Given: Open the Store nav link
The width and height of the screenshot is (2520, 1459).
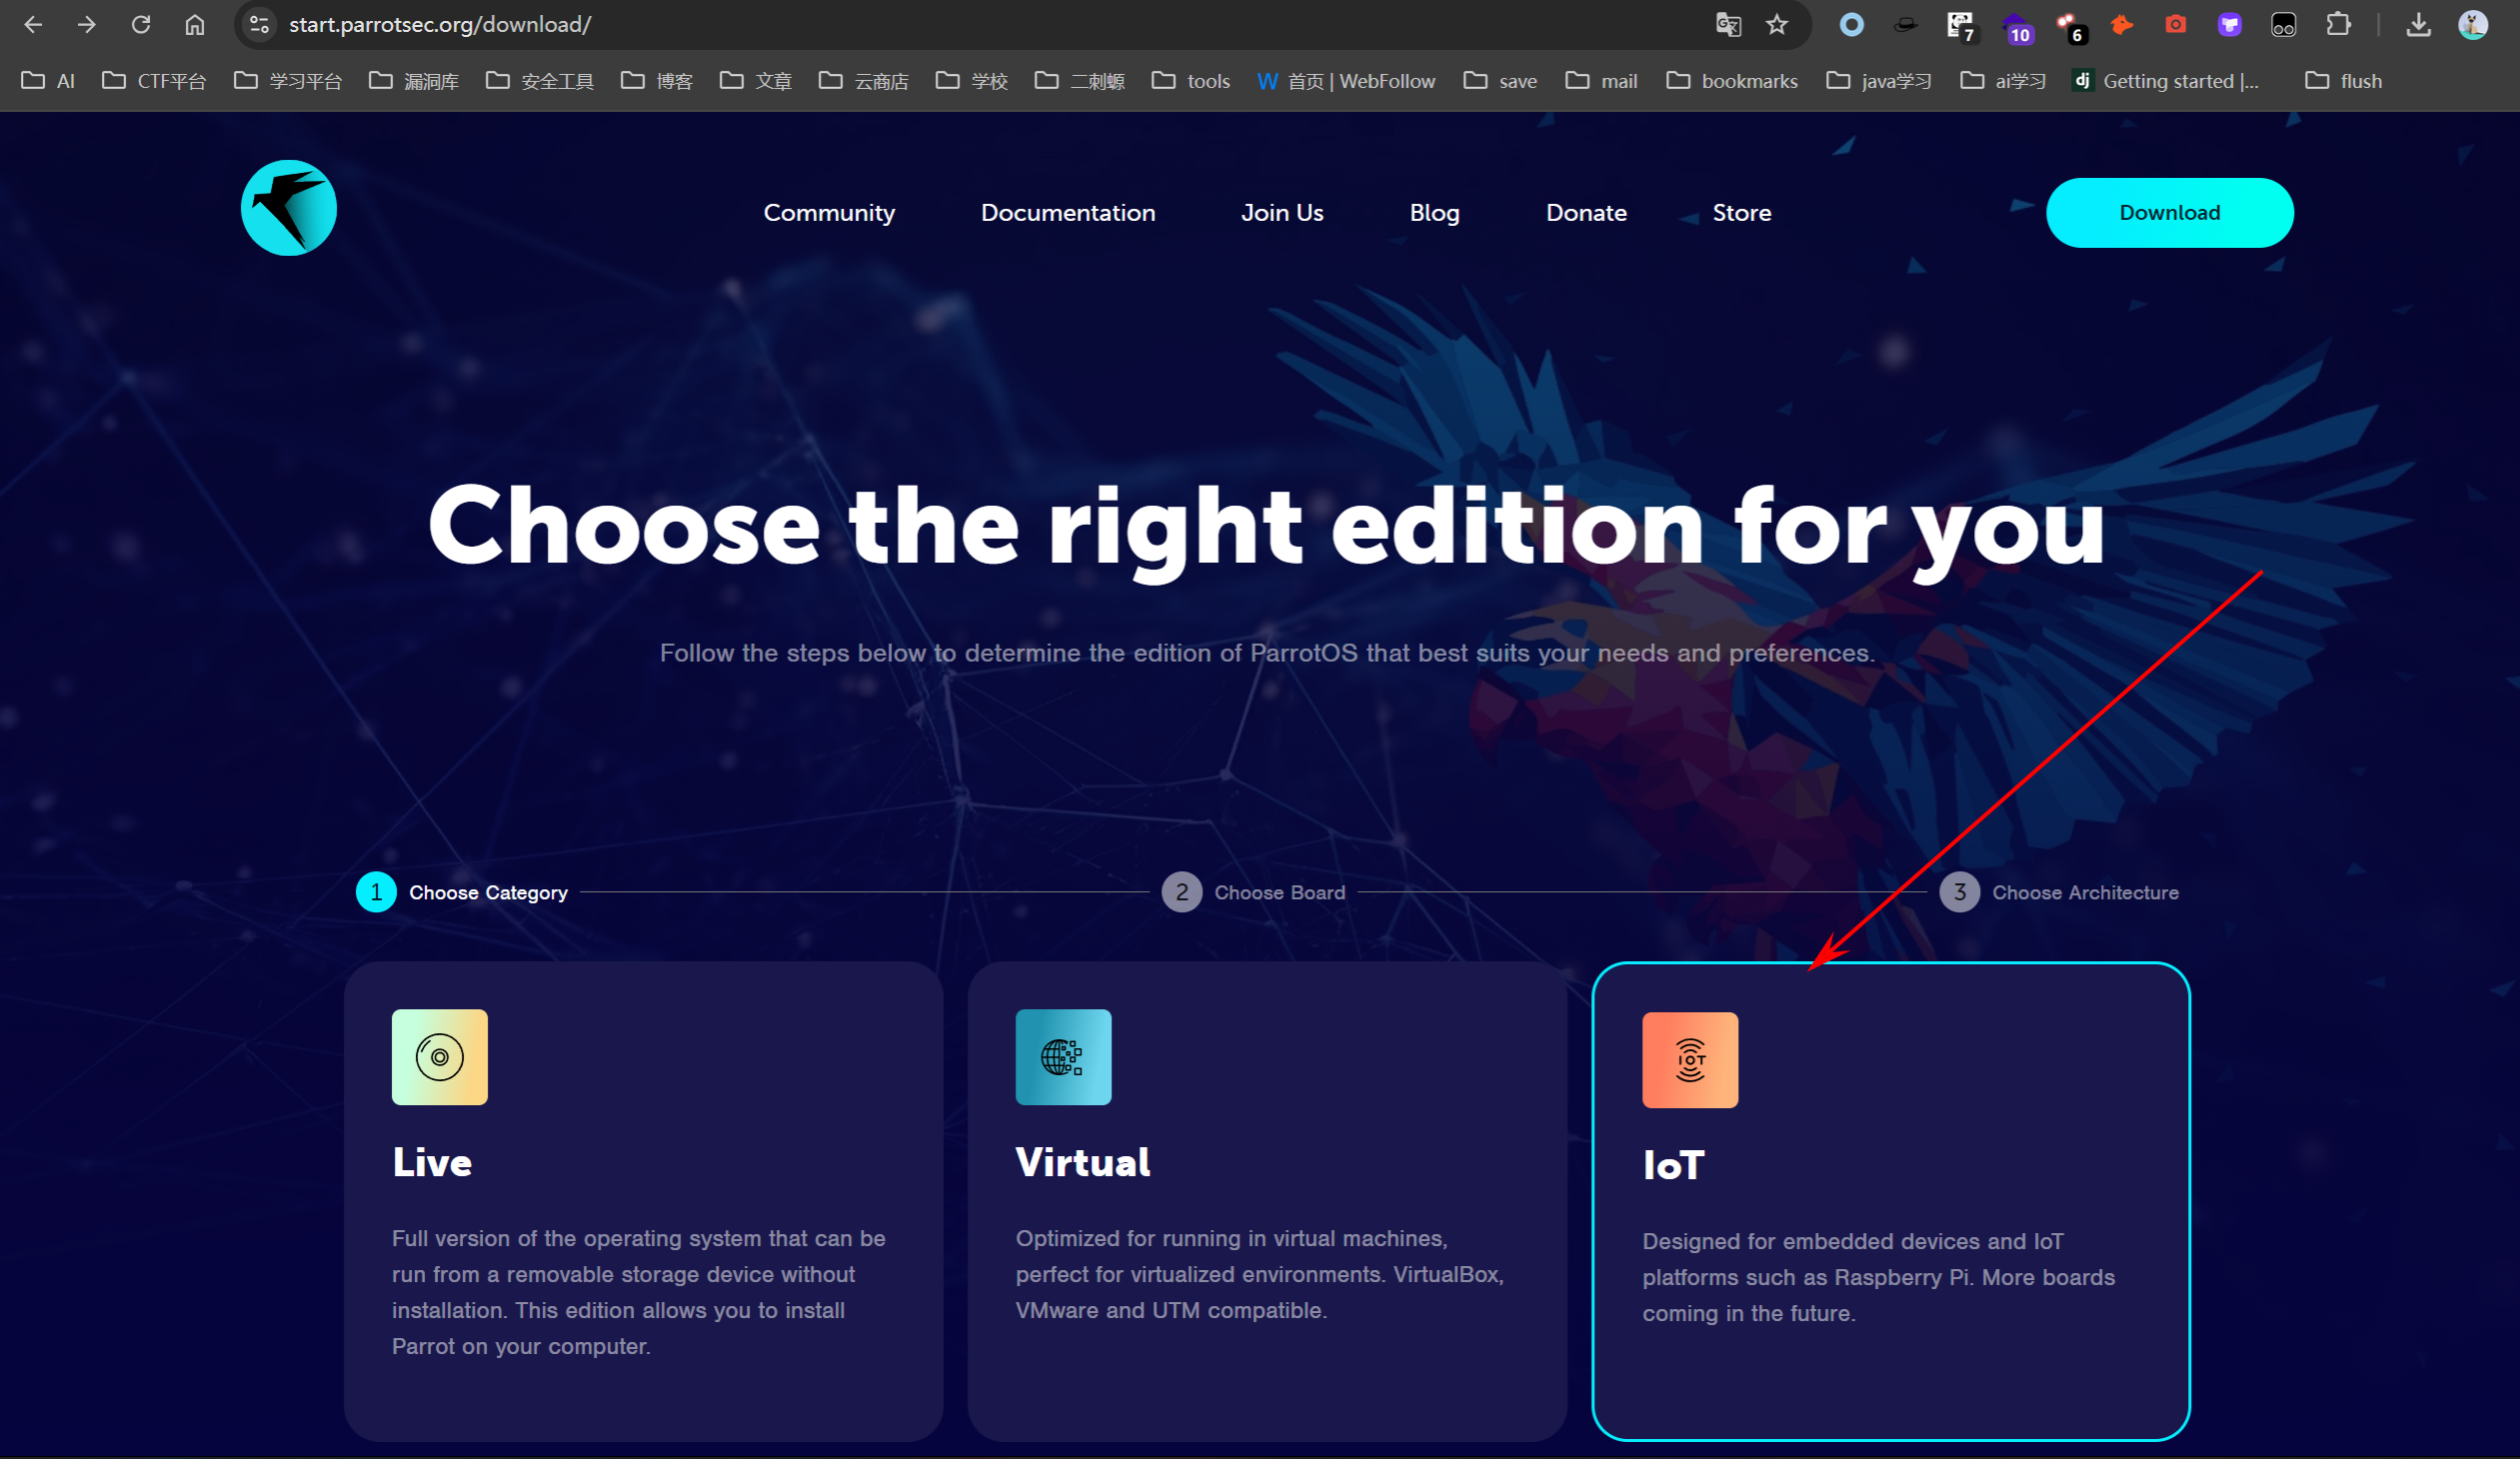Looking at the screenshot, I should click(x=1742, y=213).
